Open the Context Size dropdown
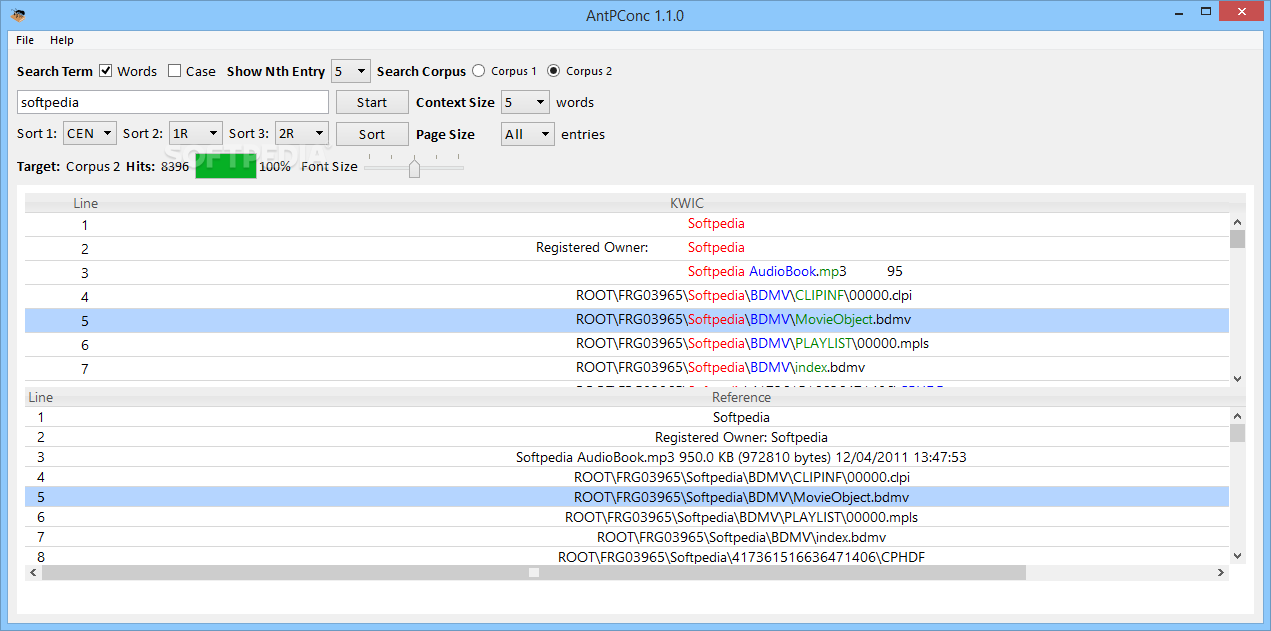The height and width of the screenshot is (631, 1271). [525, 102]
